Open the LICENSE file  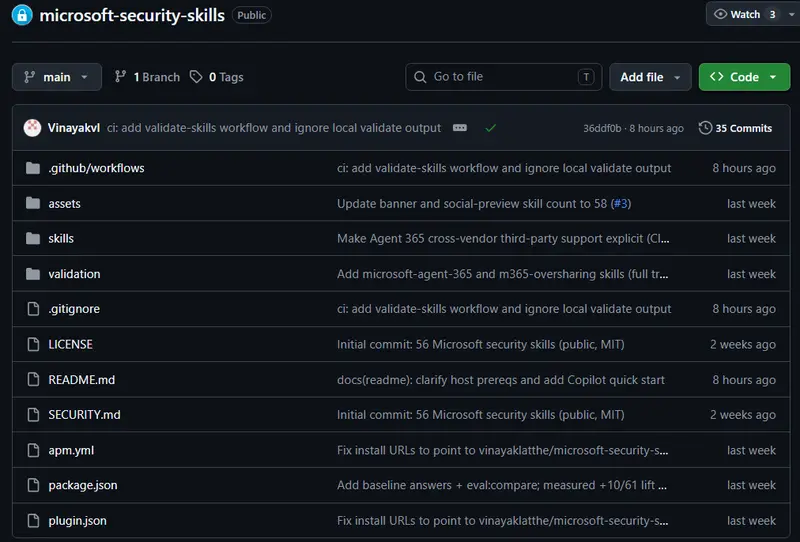(70, 344)
